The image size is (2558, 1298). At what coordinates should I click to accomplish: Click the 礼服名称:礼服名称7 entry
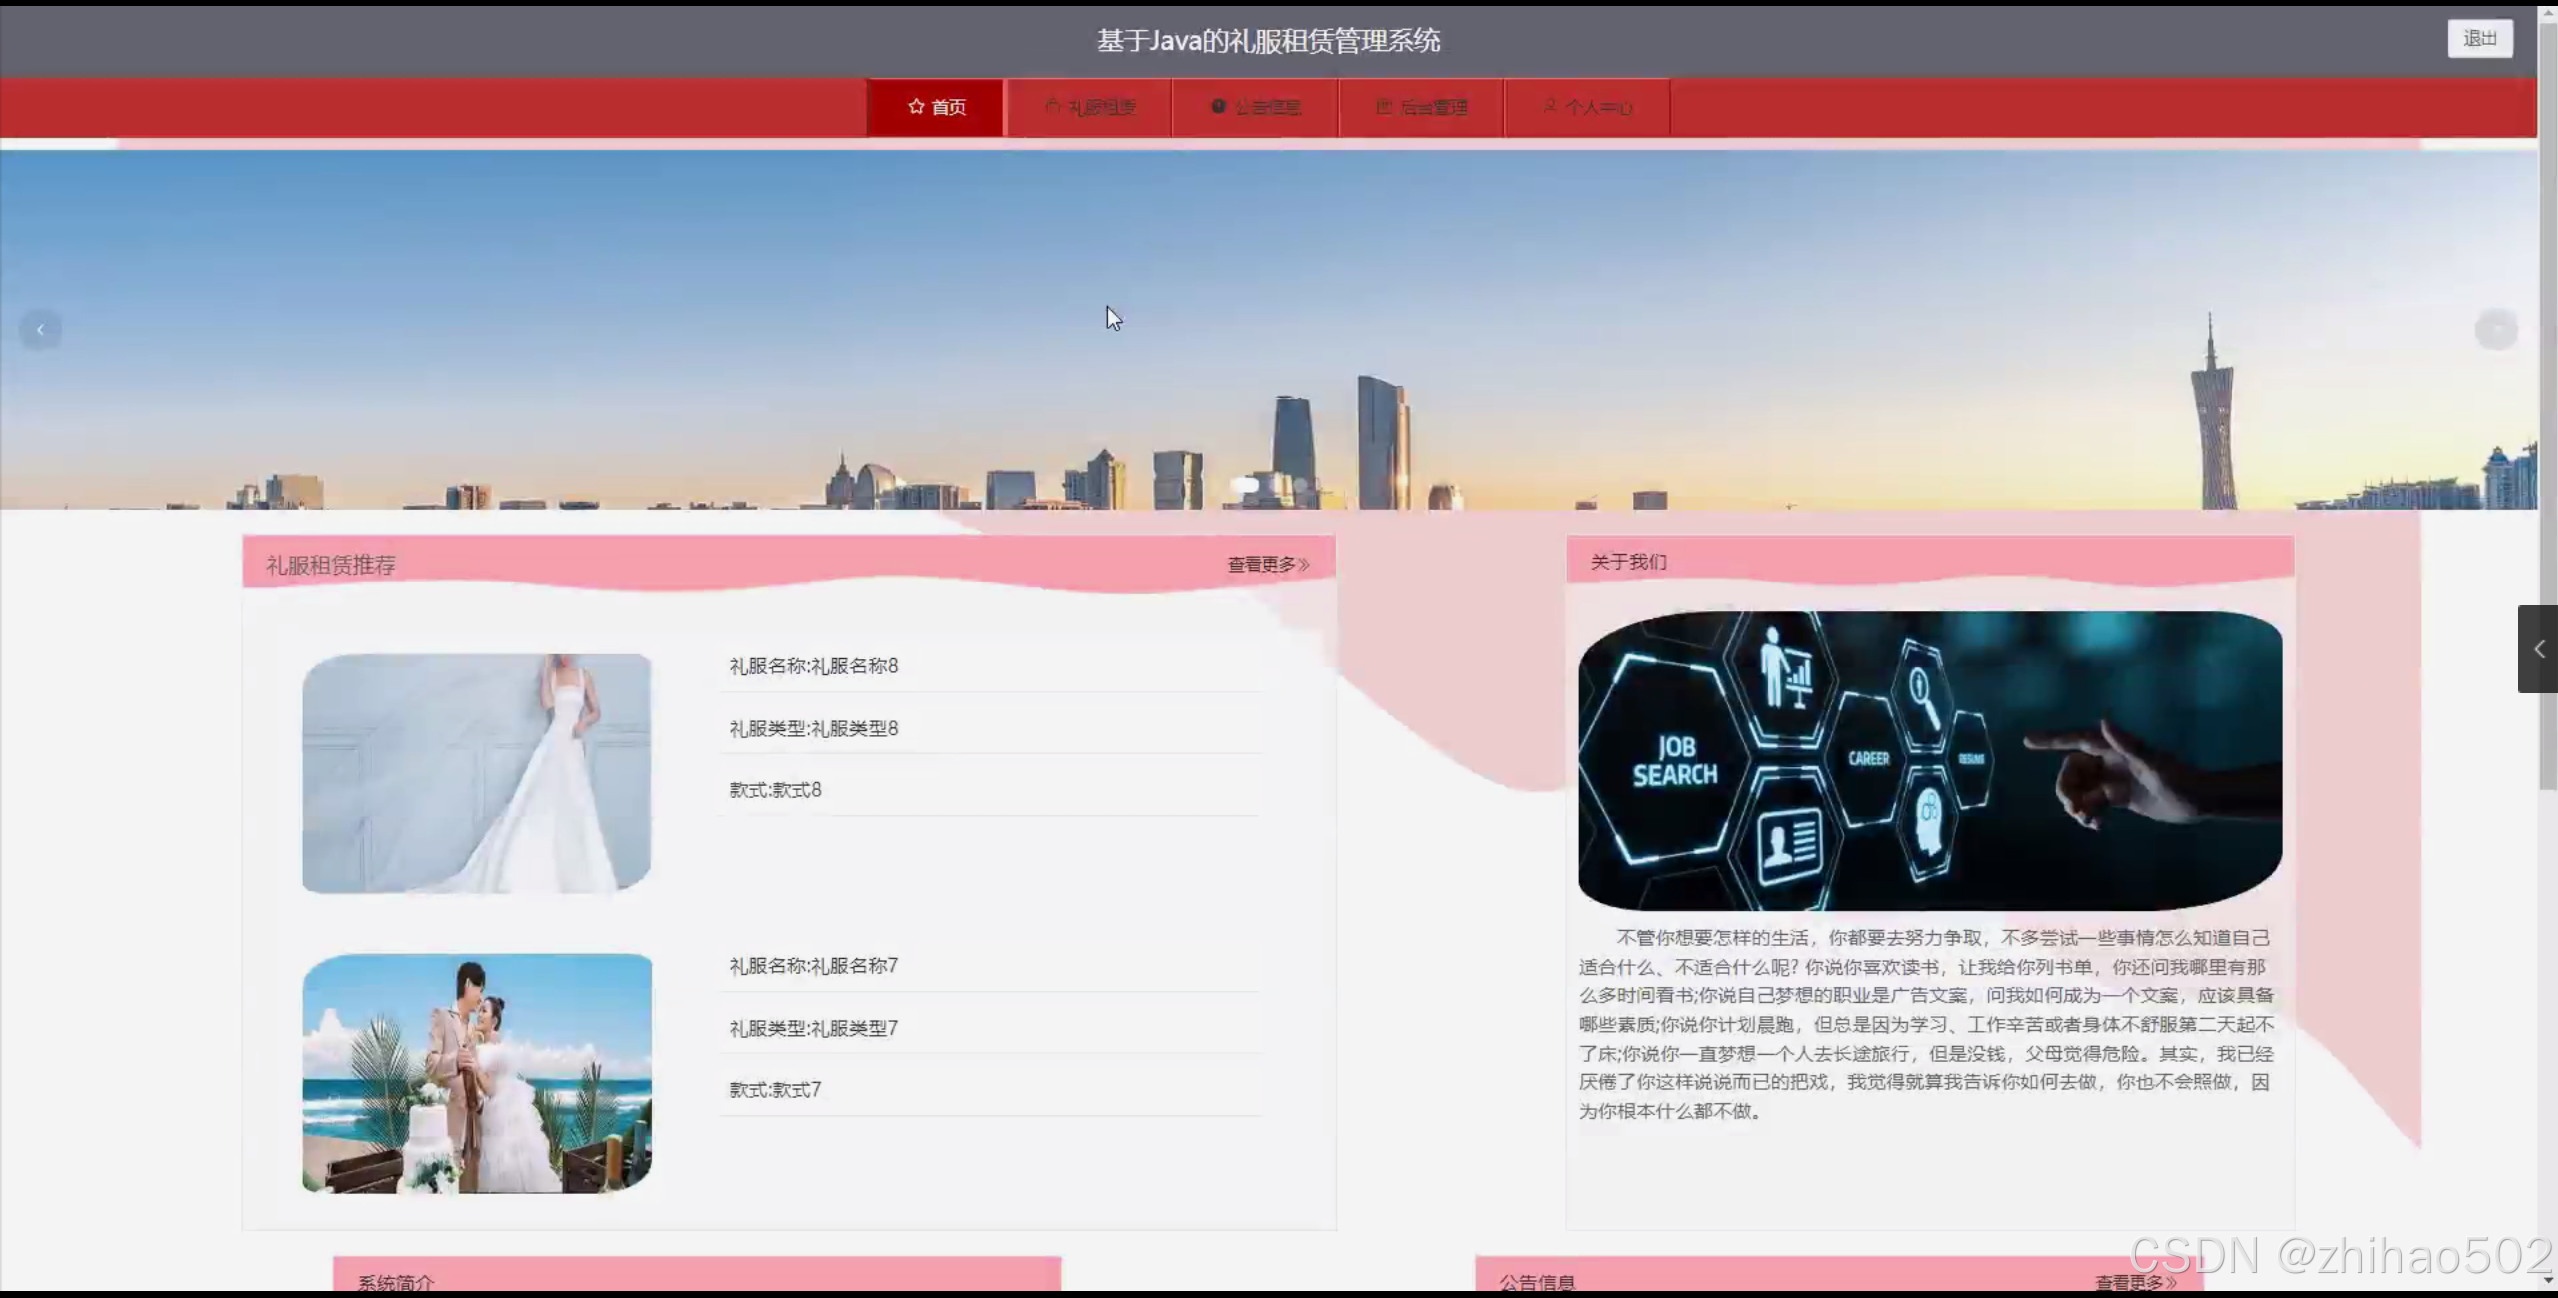pyautogui.click(x=813, y=966)
